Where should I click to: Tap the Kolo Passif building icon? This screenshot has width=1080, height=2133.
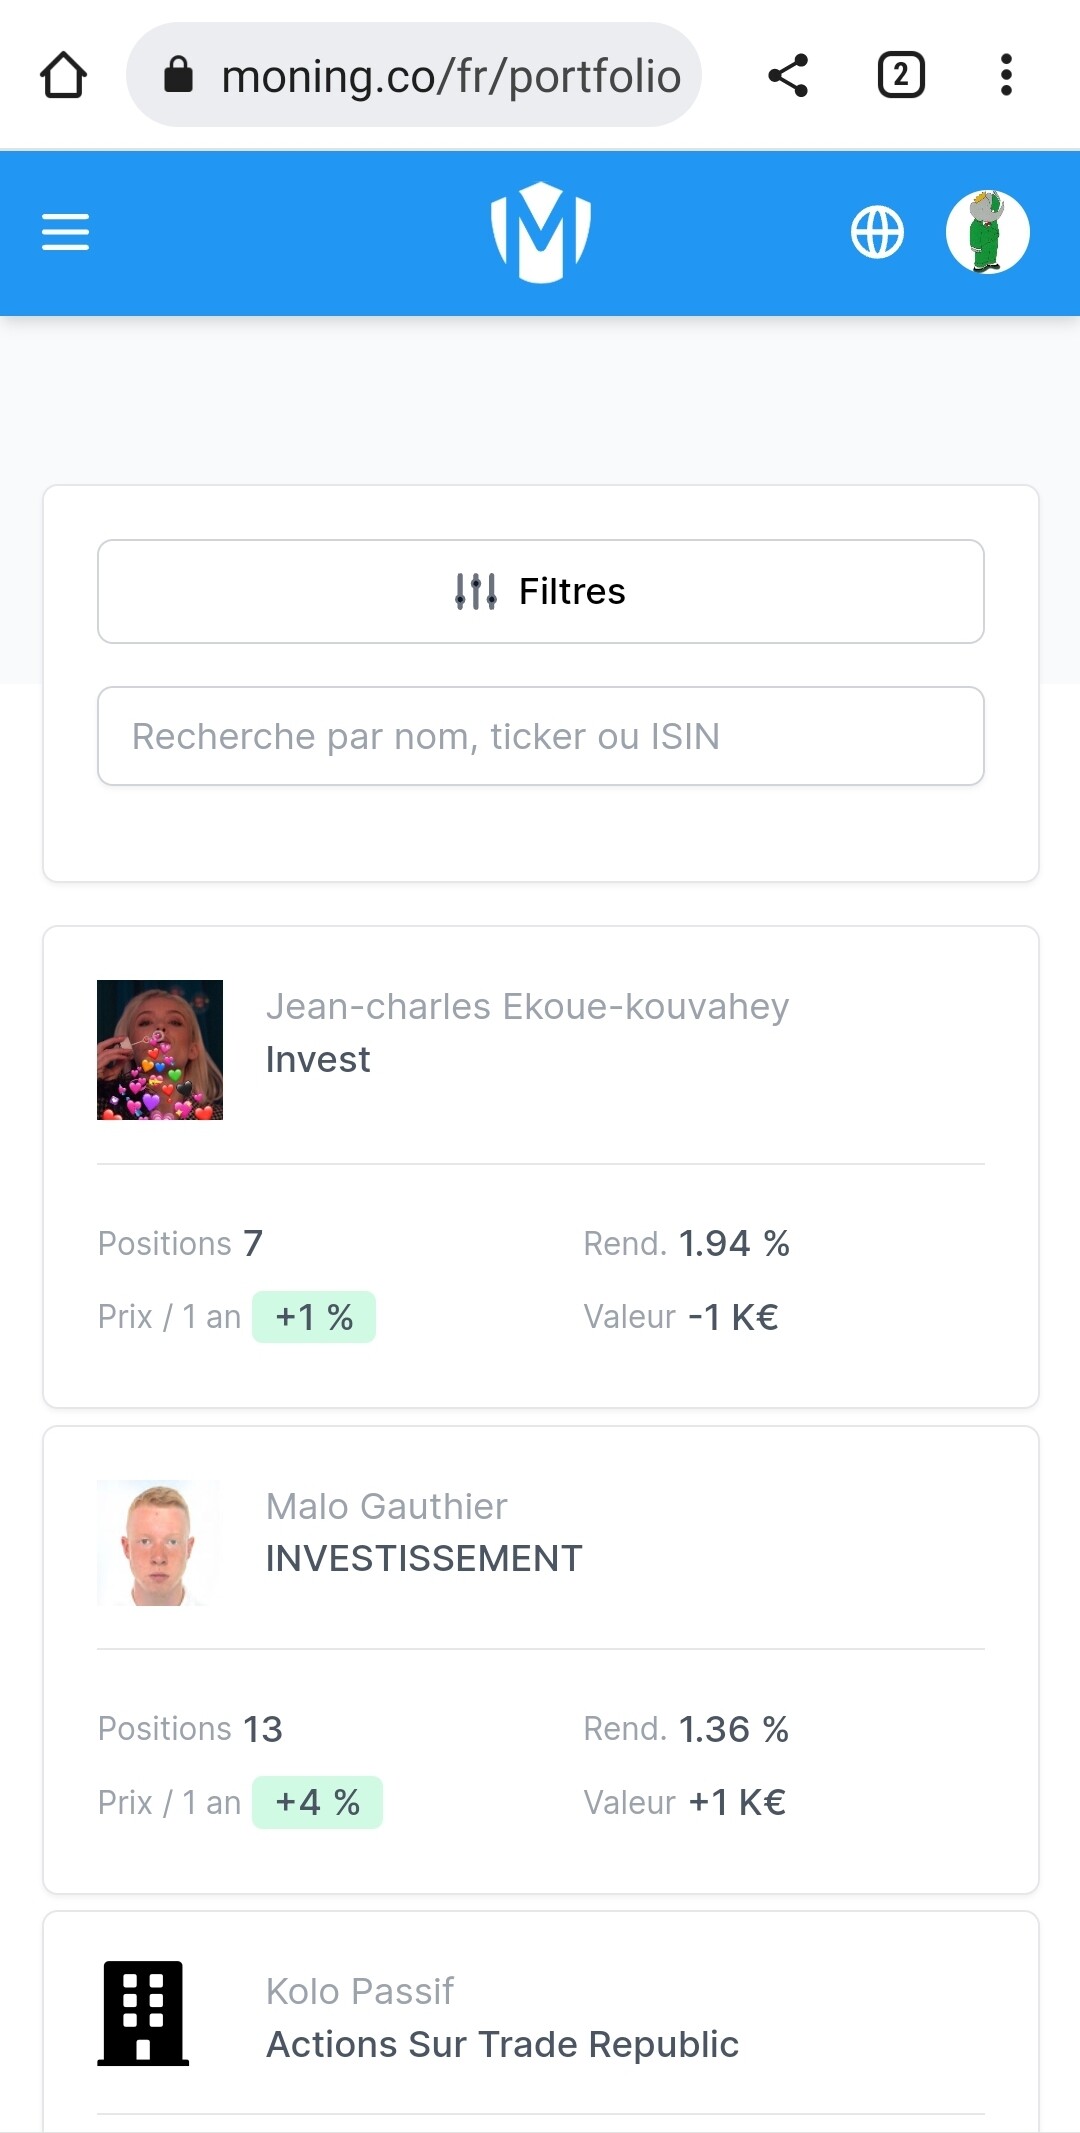point(143,2013)
